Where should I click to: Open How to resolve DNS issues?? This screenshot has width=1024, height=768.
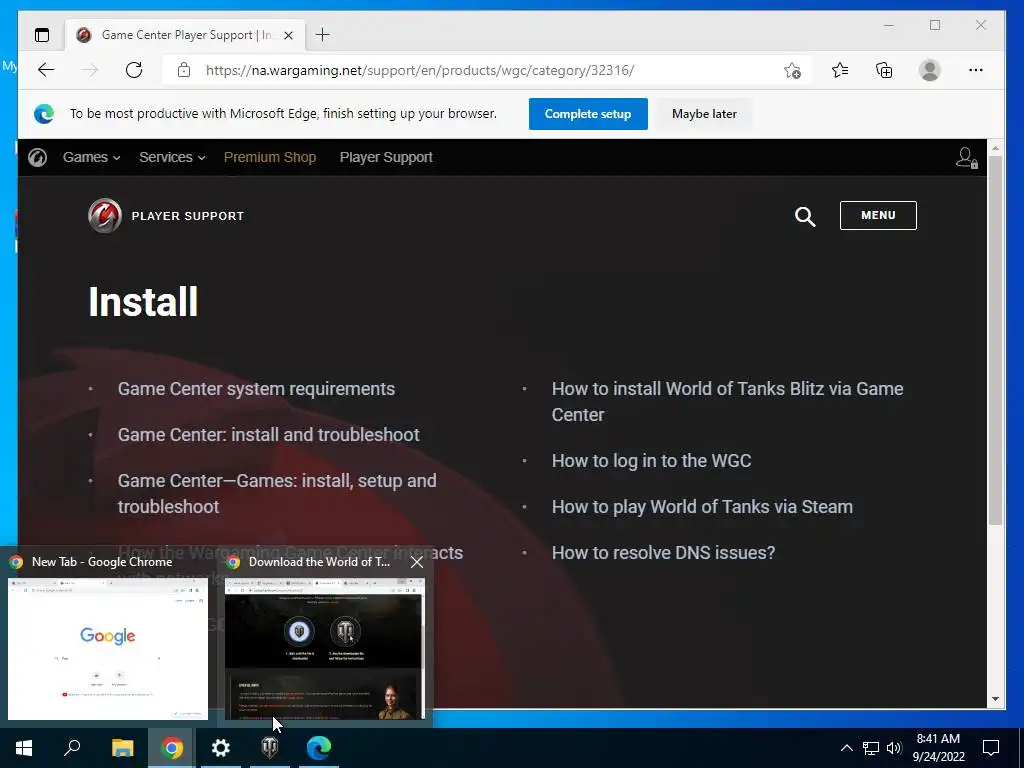click(663, 552)
